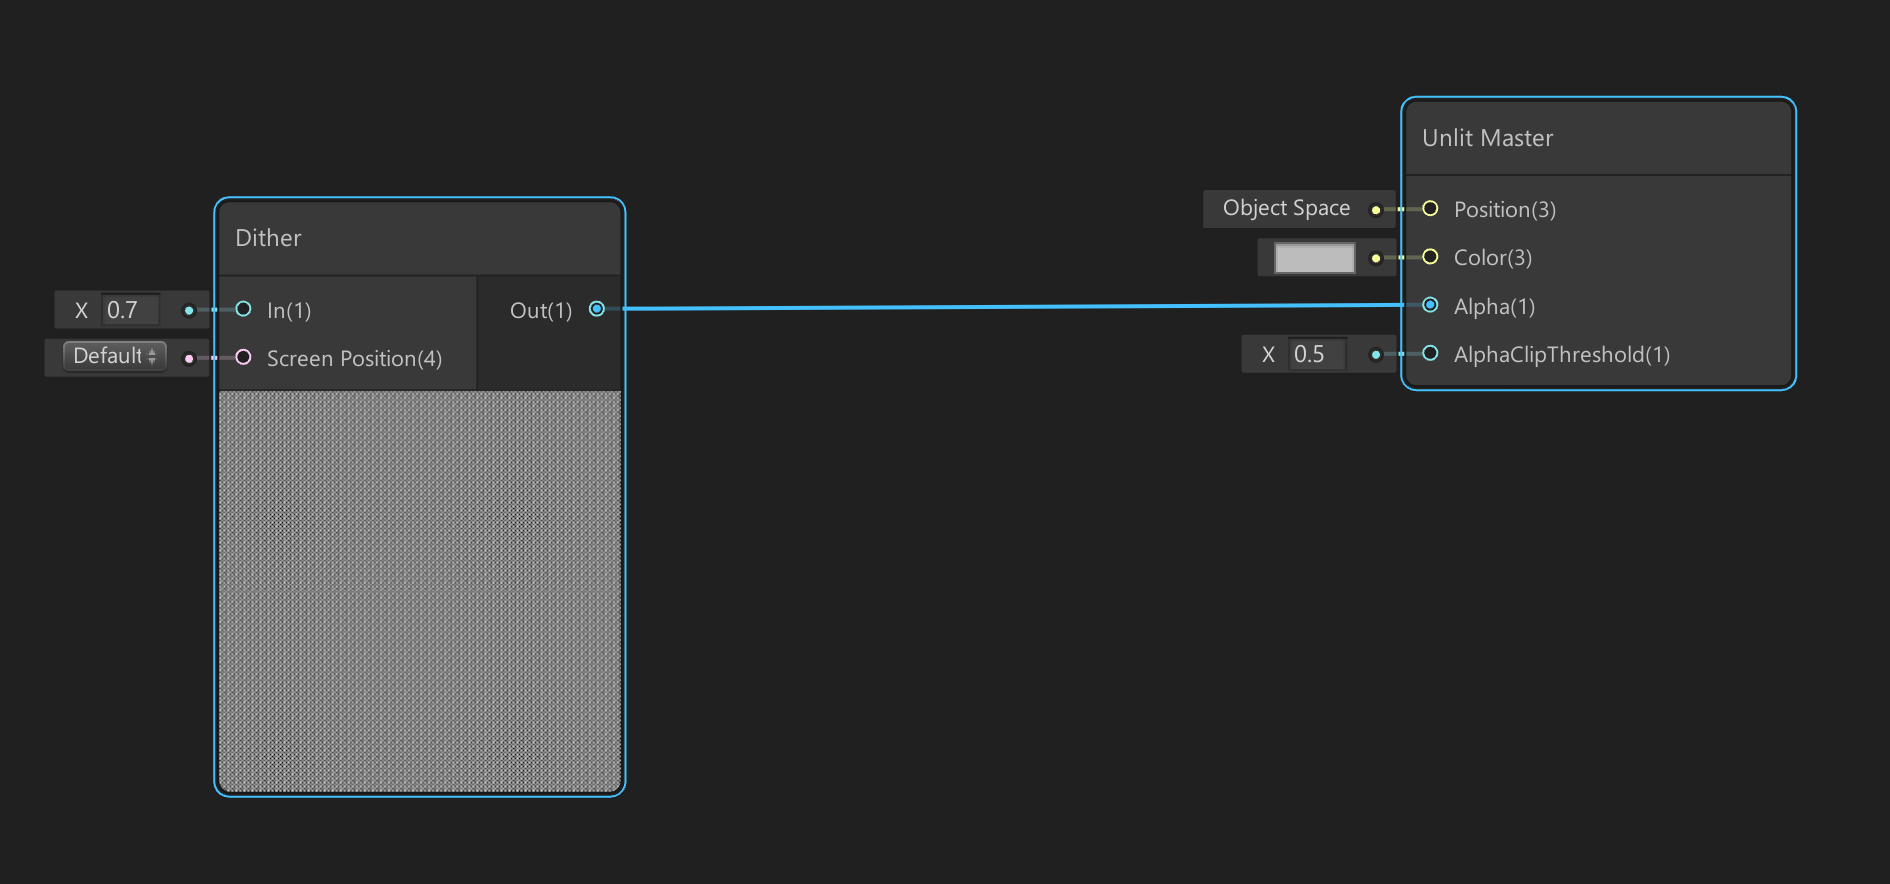Click the Dither node preview image
Viewport: 1890px width, 884px height.
pyautogui.click(x=420, y=591)
